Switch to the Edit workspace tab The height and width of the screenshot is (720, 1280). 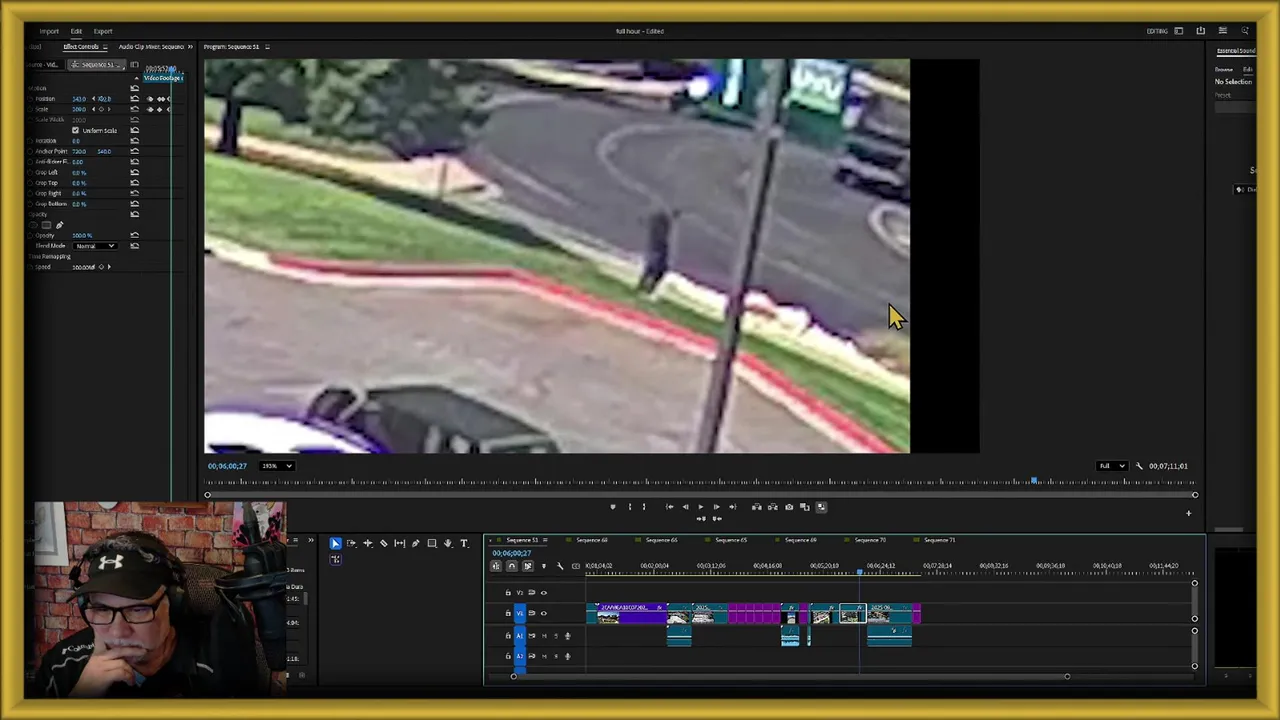pos(76,31)
